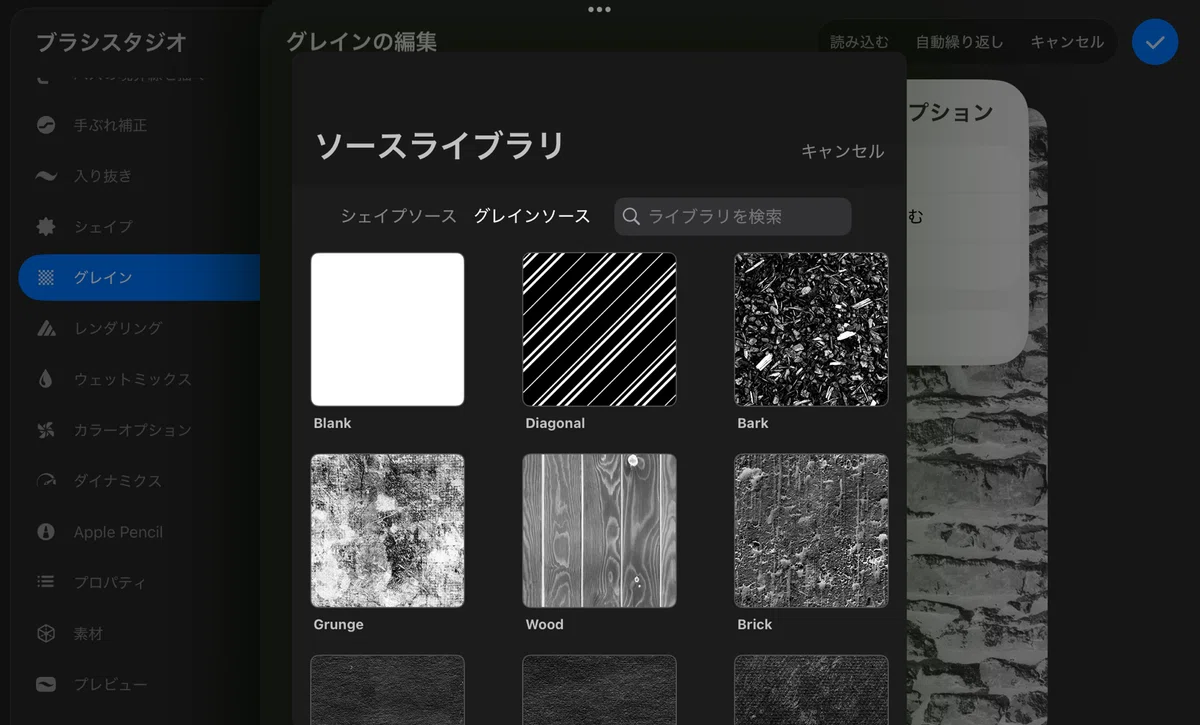This screenshot has width=1200, height=725.
Task: Choose the Blank grain thumbnail
Action: coord(387,329)
